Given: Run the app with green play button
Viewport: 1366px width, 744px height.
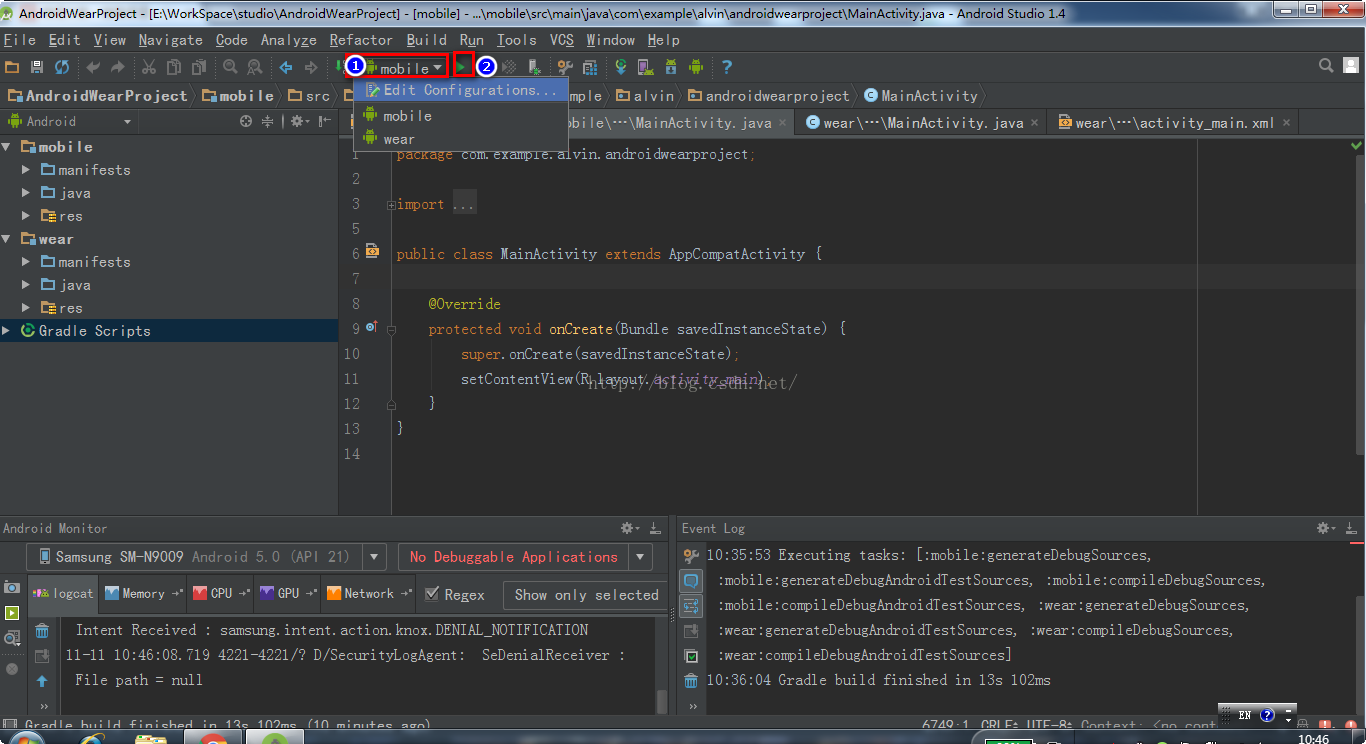Looking at the screenshot, I should pos(462,67).
